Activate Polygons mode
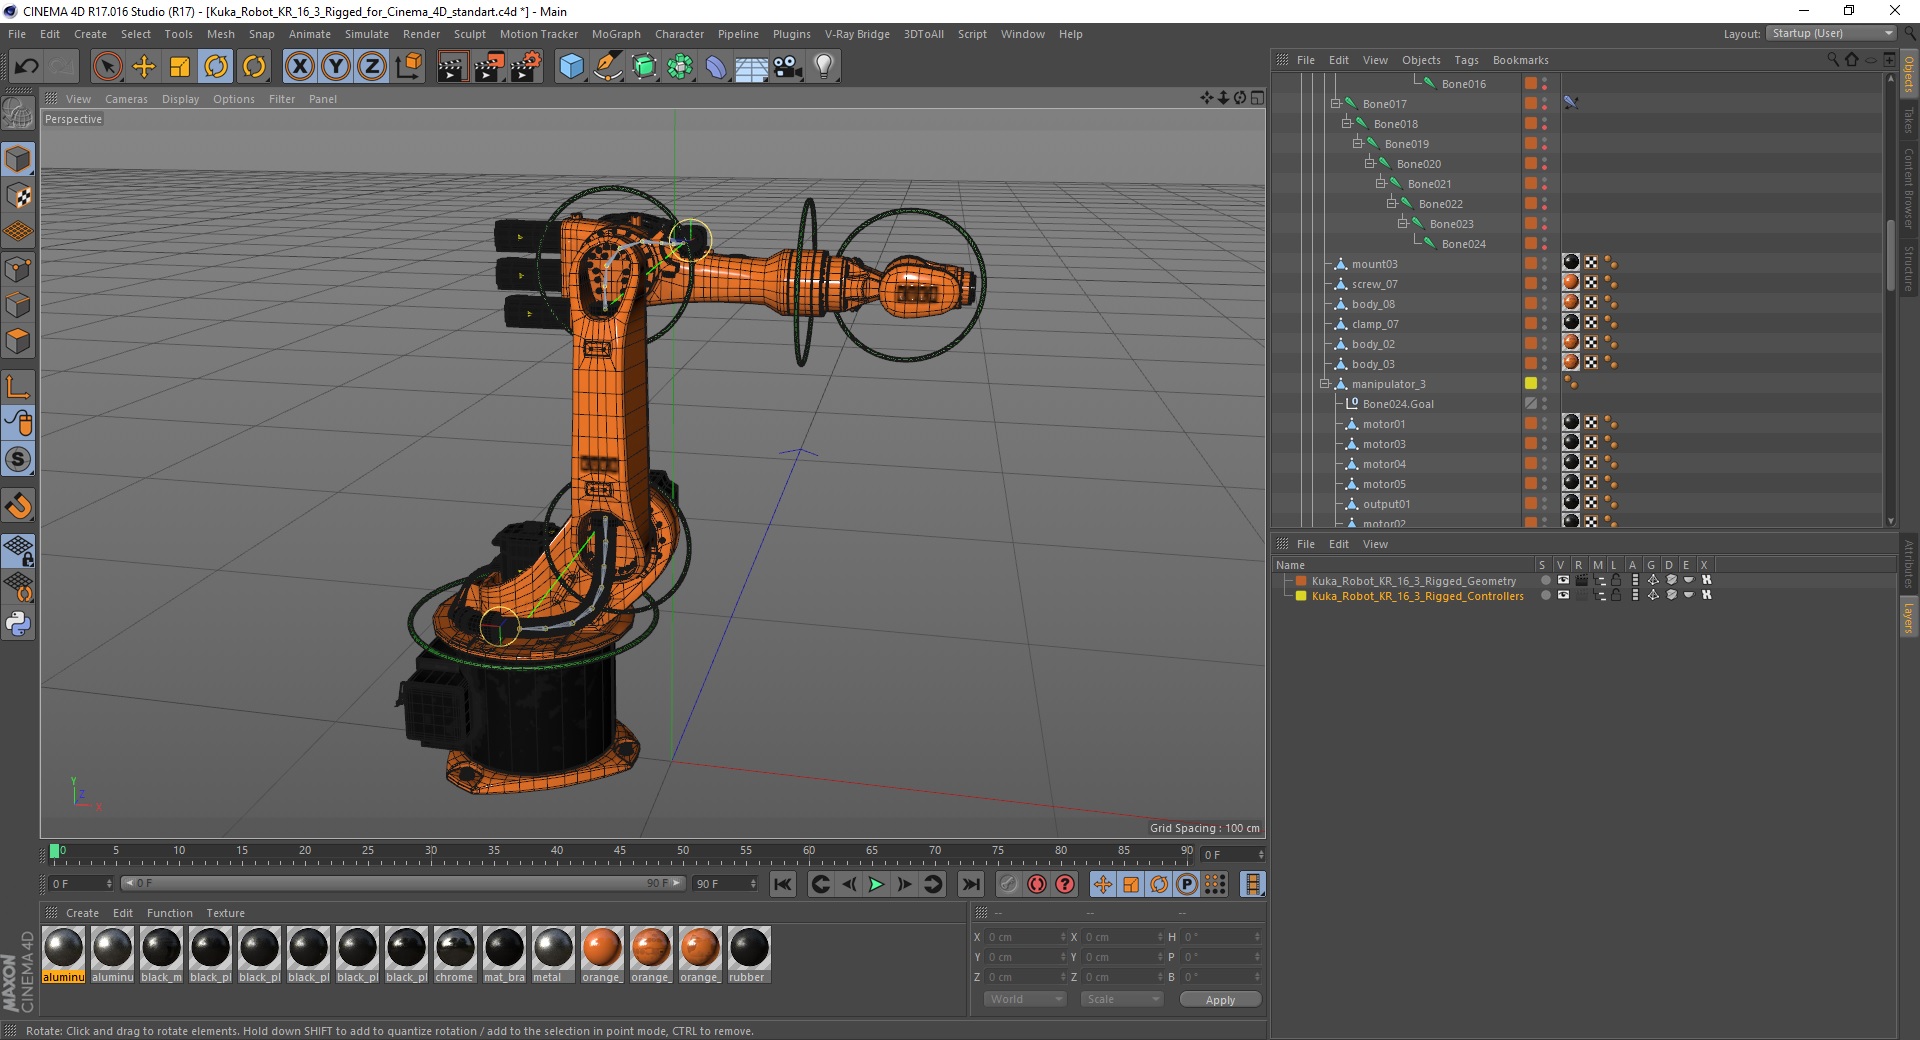Screen dimensions: 1920x1040 (x=18, y=341)
